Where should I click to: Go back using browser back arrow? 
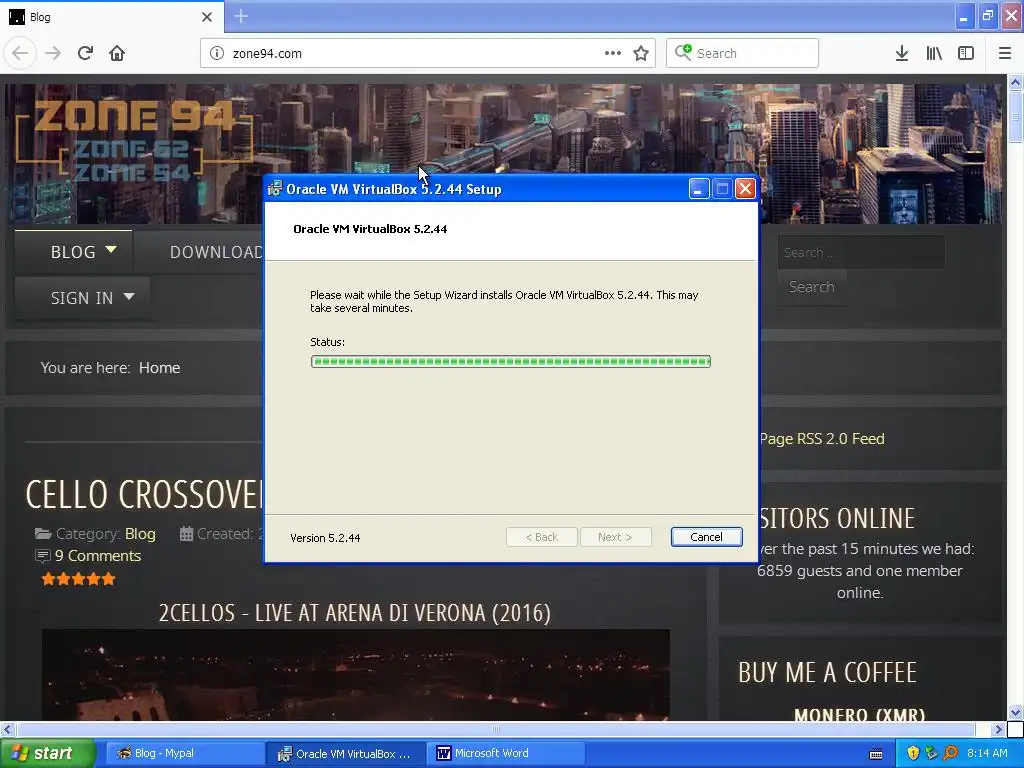point(20,53)
